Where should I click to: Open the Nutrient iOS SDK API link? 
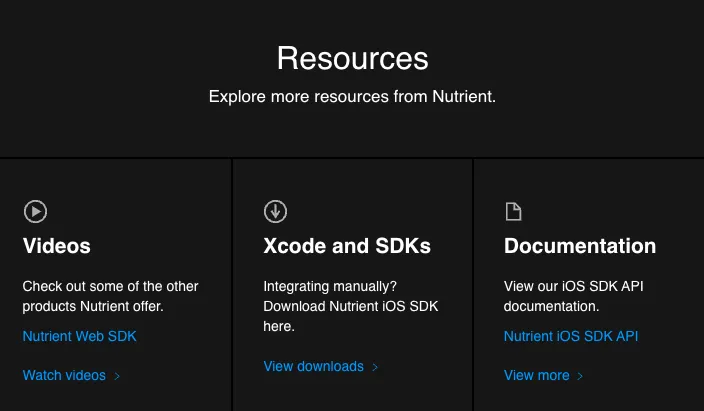(571, 336)
